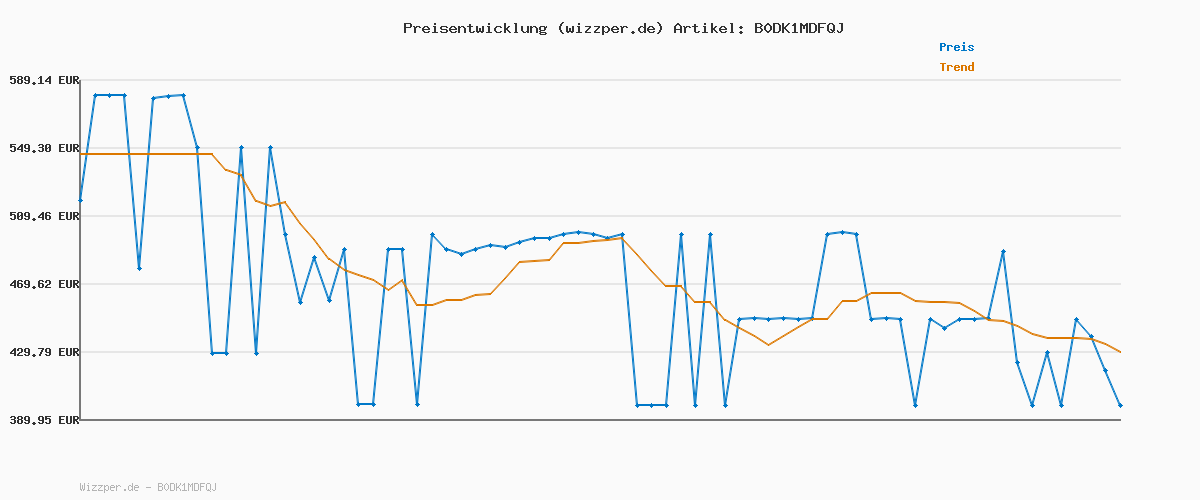Click the orange trend line's left start
This screenshot has height=500, width=1200.
coord(82,154)
